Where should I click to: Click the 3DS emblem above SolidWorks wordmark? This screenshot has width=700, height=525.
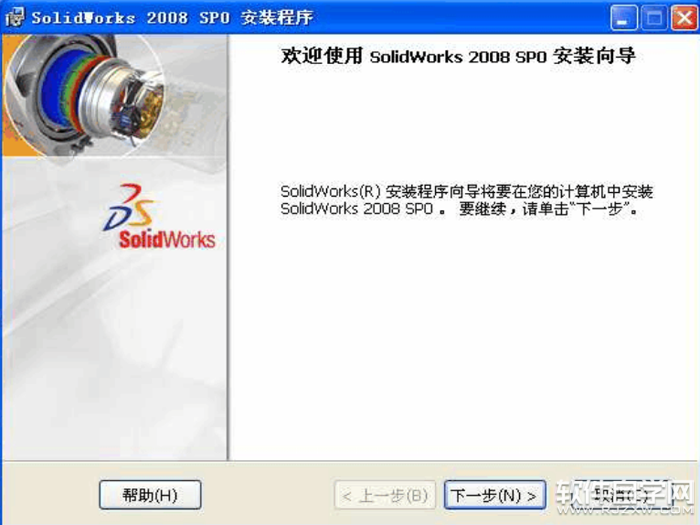(x=128, y=207)
